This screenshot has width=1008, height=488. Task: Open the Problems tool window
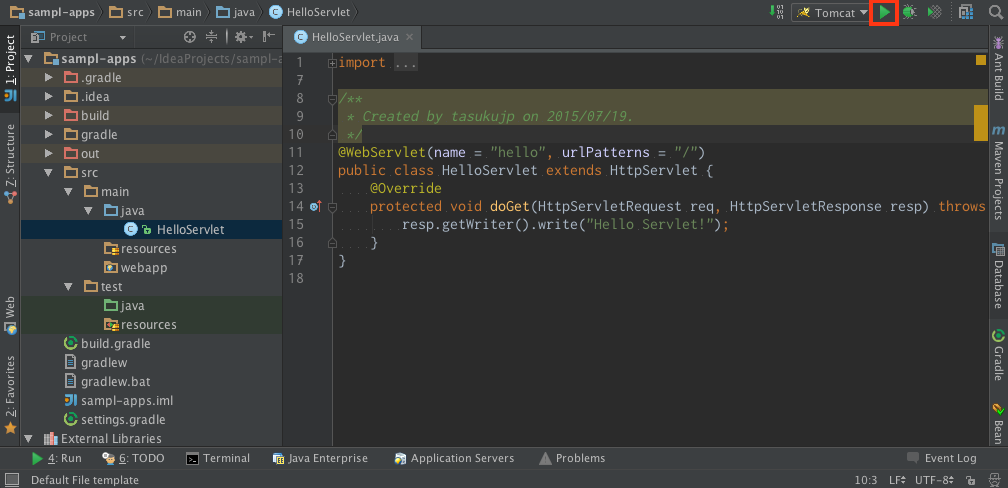[572, 458]
